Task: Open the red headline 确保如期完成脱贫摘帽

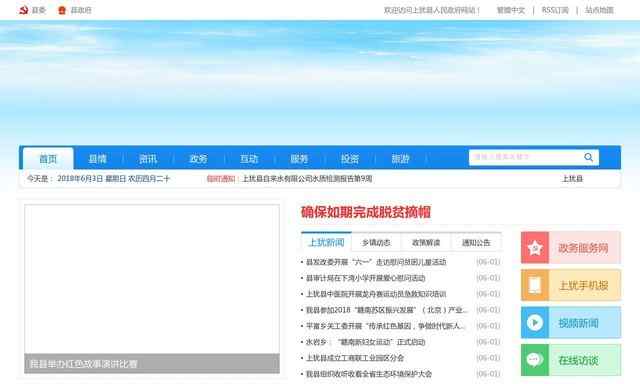Action: click(x=366, y=212)
